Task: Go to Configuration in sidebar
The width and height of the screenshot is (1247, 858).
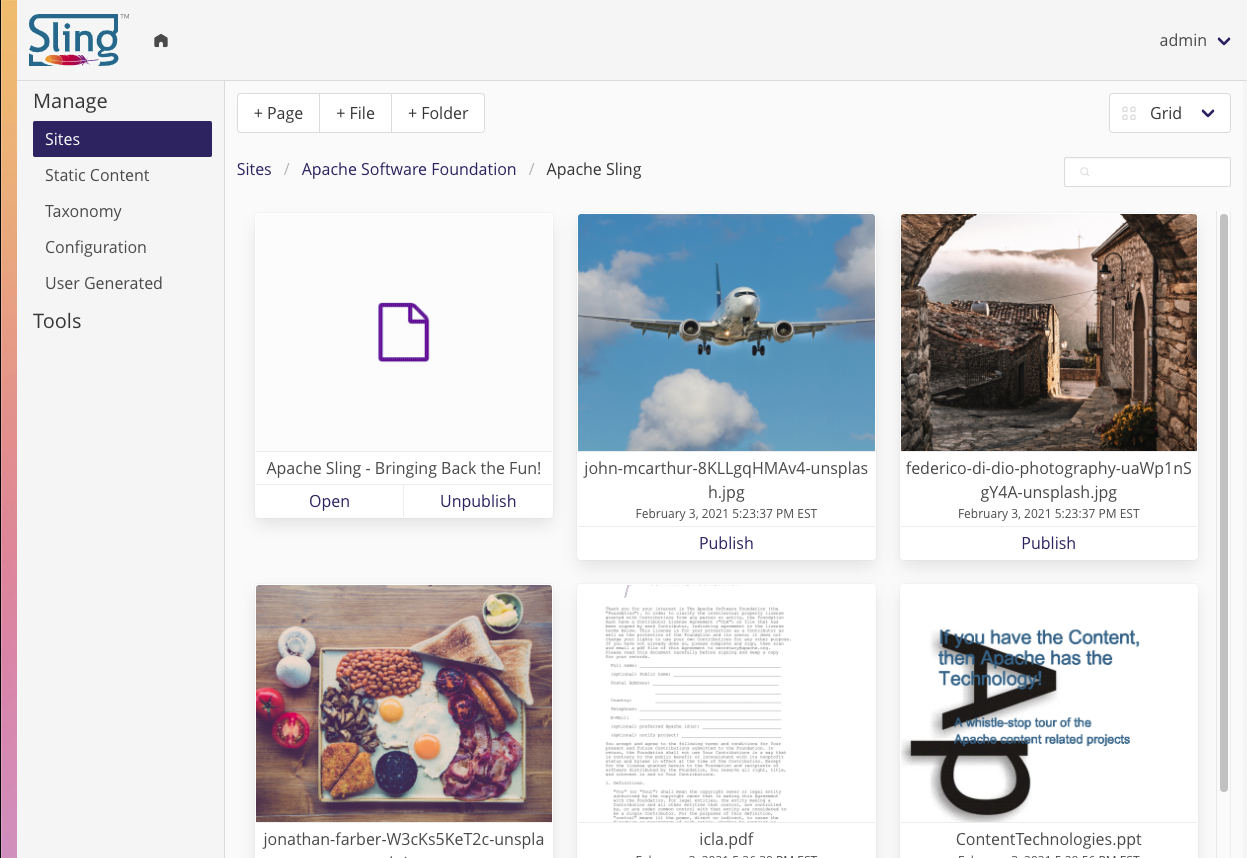Action: [x=96, y=247]
